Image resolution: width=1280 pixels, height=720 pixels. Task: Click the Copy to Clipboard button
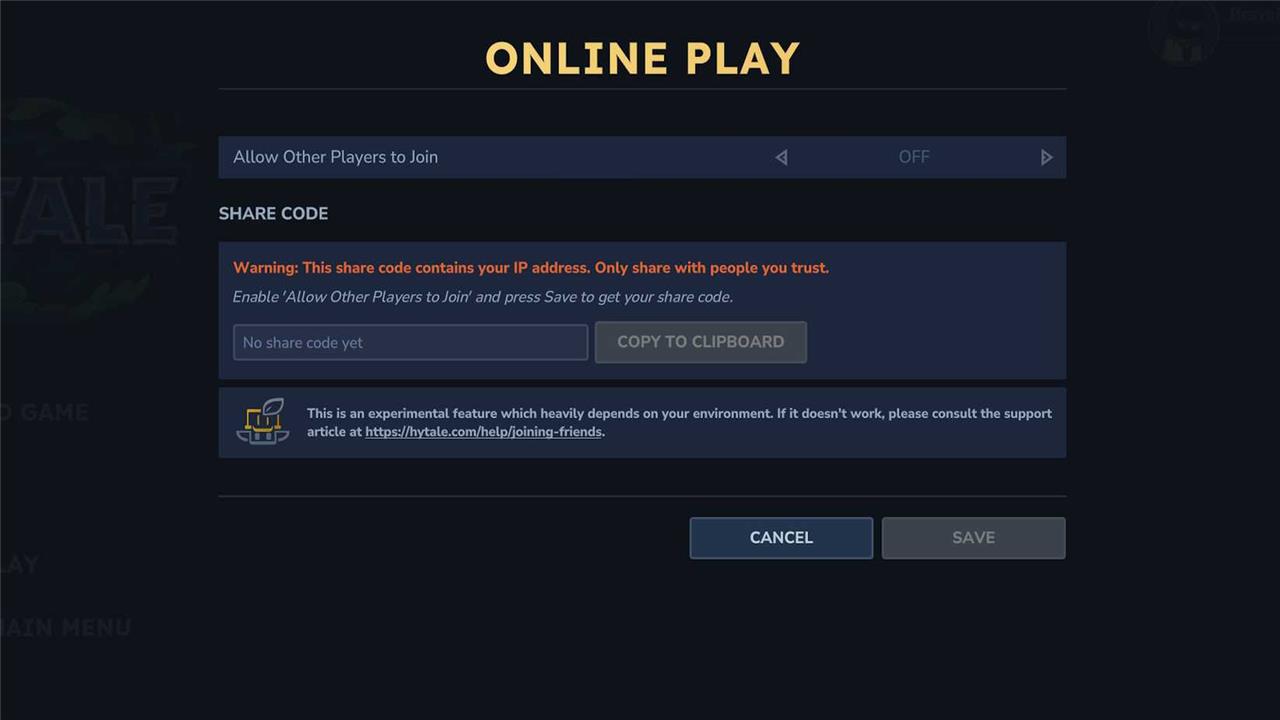coord(701,342)
